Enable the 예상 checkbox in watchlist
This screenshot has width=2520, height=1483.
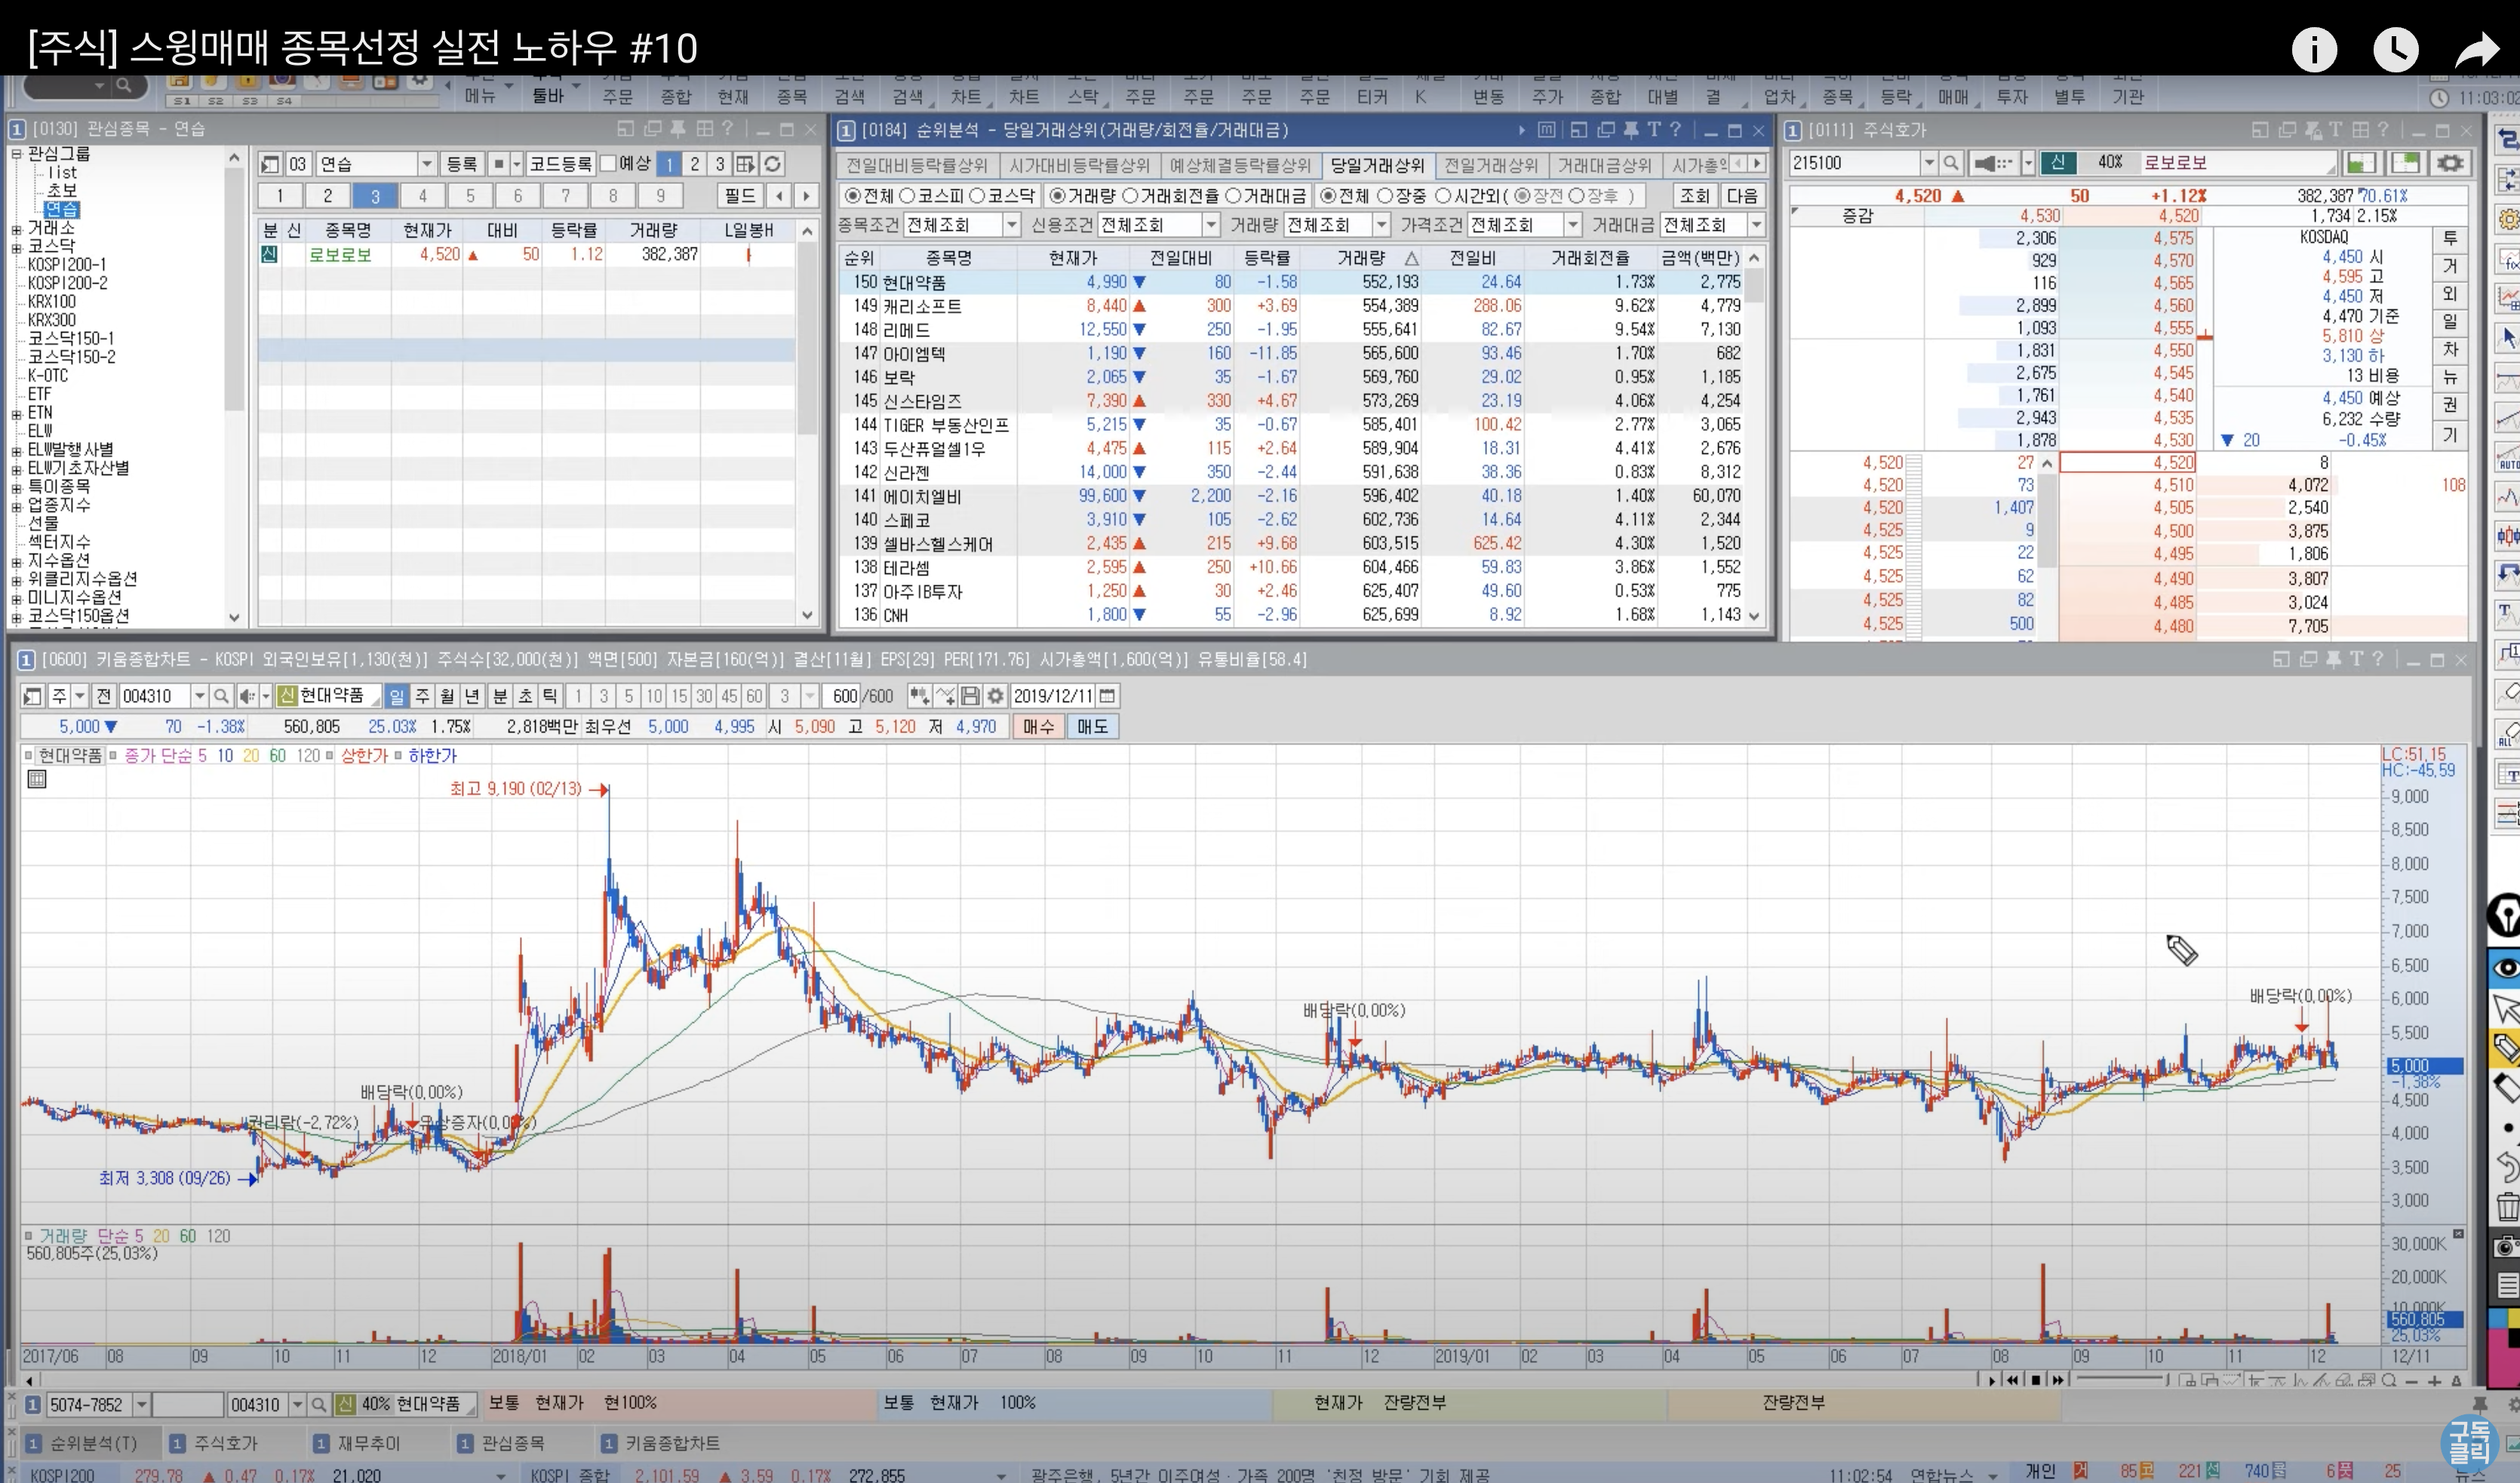(608, 164)
